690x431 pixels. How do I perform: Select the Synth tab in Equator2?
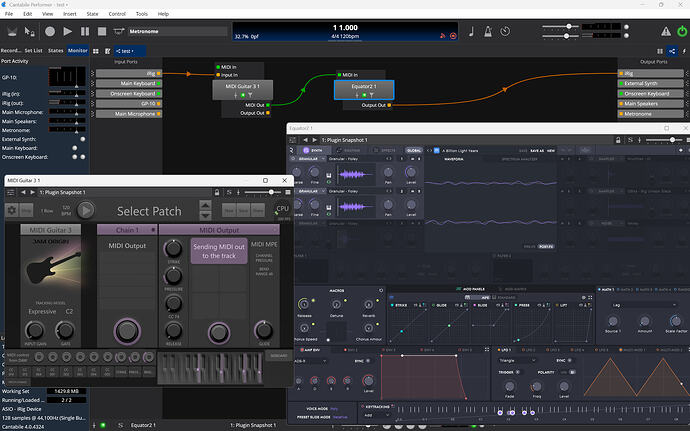tap(313, 151)
